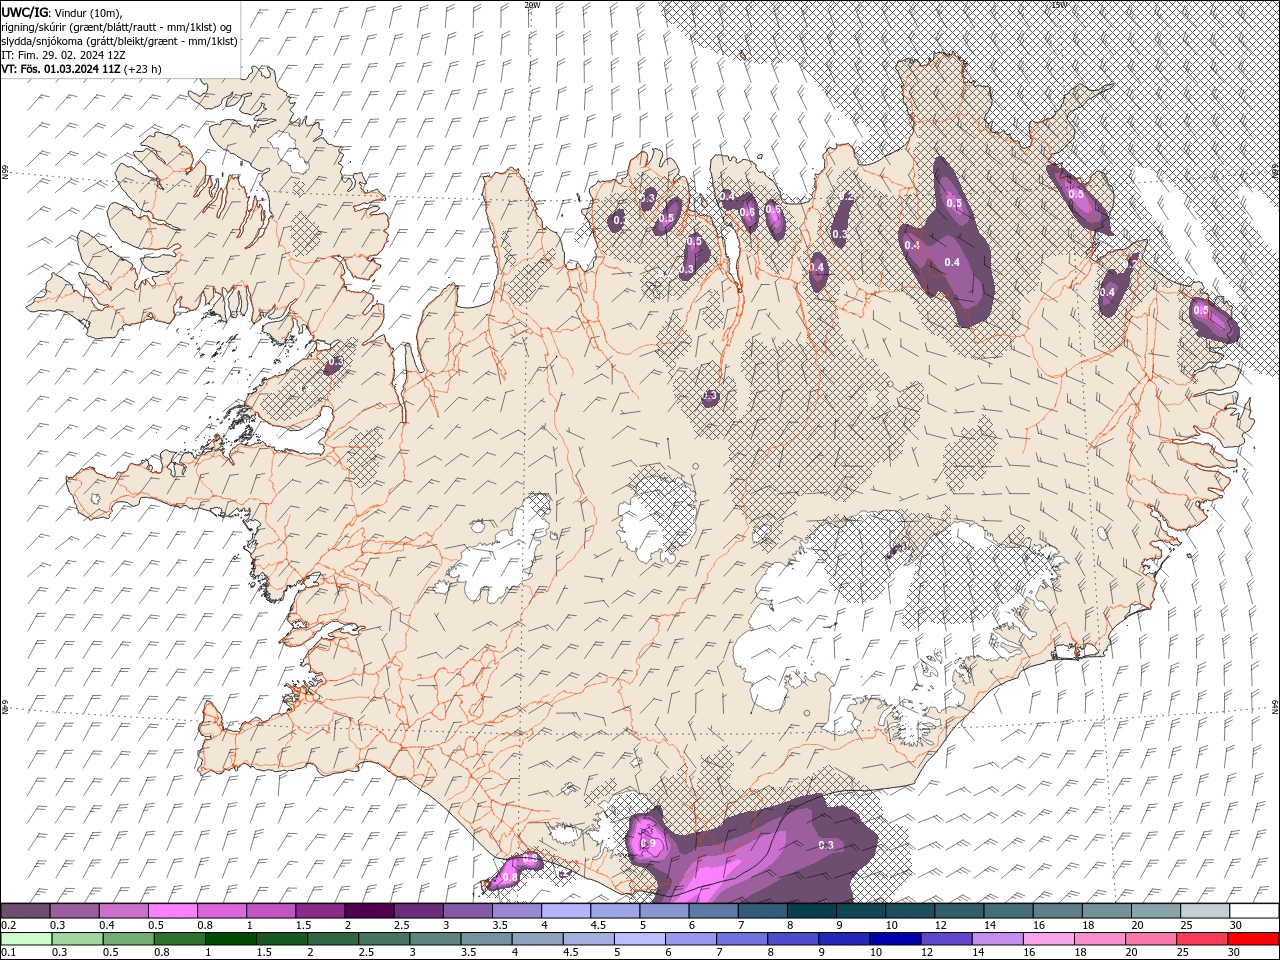The height and width of the screenshot is (960, 1280).
Task: Click the 0.9 precipitation value on the south coast
Action: pyautogui.click(x=648, y=844)
